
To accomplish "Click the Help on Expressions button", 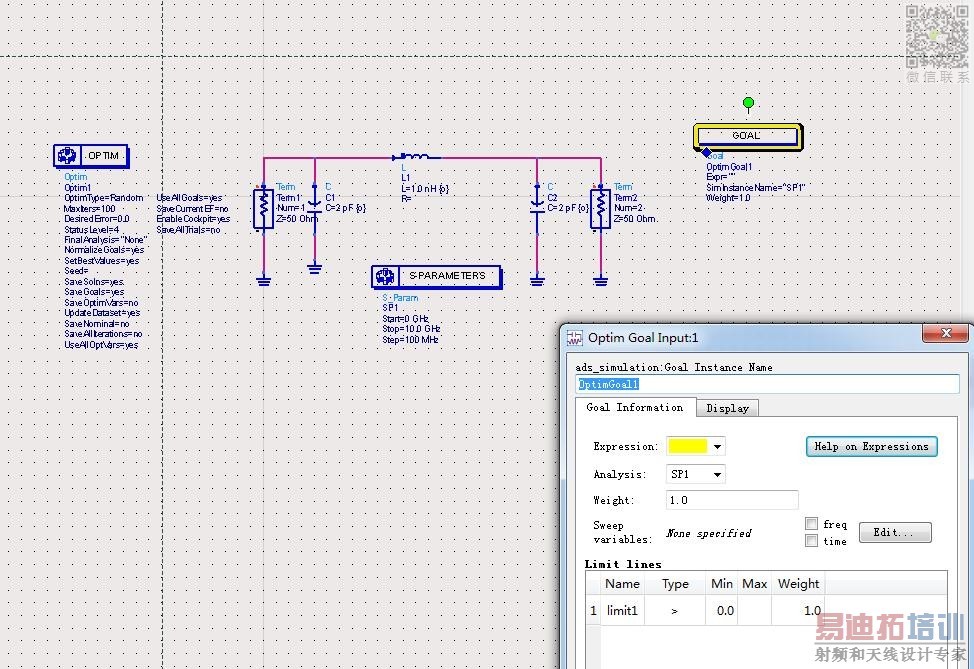I will click(x=871, y=447).
